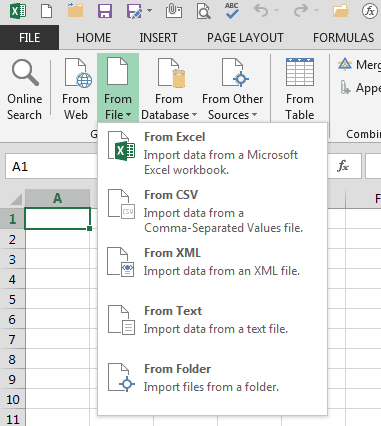Undo the last action
Viewport: 381px width, 426px height.
pos(261,11)
